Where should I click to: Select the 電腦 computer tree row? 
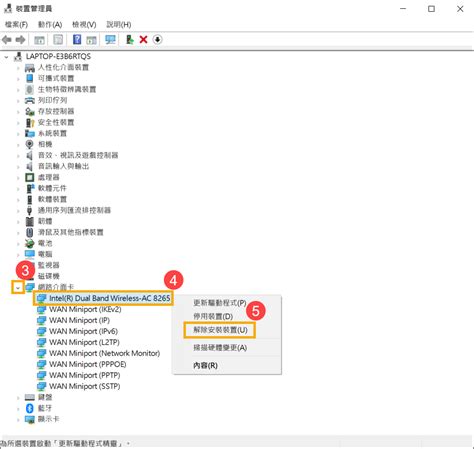click(45, 254)
